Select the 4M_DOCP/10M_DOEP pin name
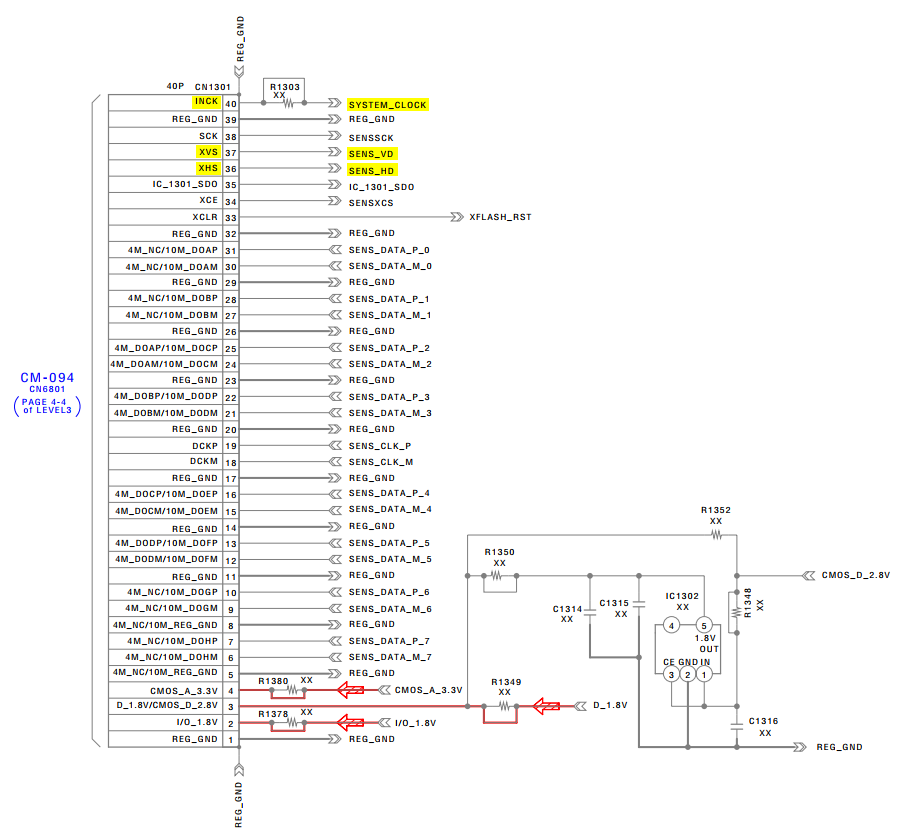The image size is (907, 837). (x=167, y=495)
